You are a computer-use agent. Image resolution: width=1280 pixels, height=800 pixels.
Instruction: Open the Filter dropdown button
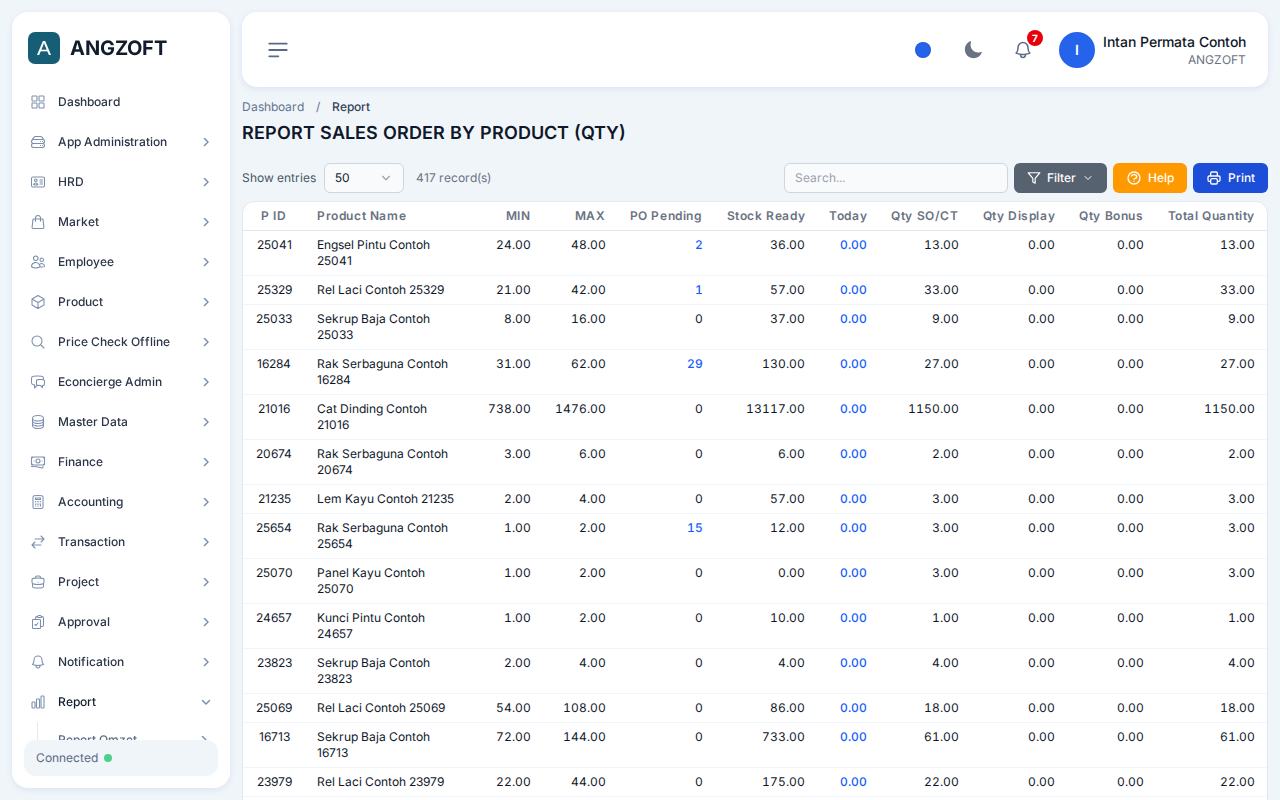(1060, 178)
